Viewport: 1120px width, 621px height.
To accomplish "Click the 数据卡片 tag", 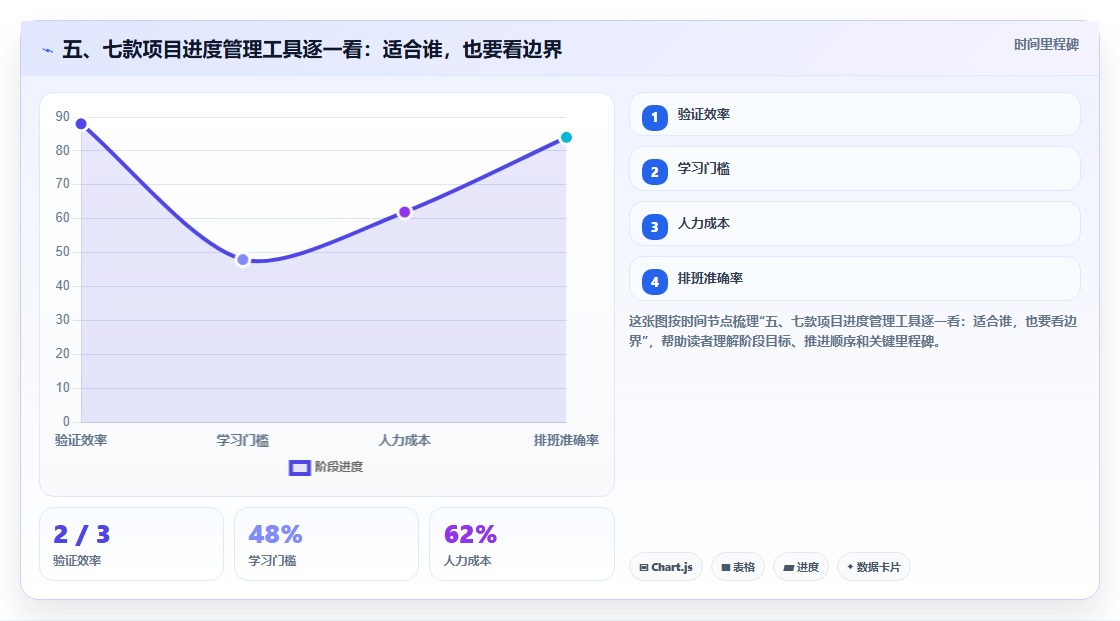I will [874, 567].
